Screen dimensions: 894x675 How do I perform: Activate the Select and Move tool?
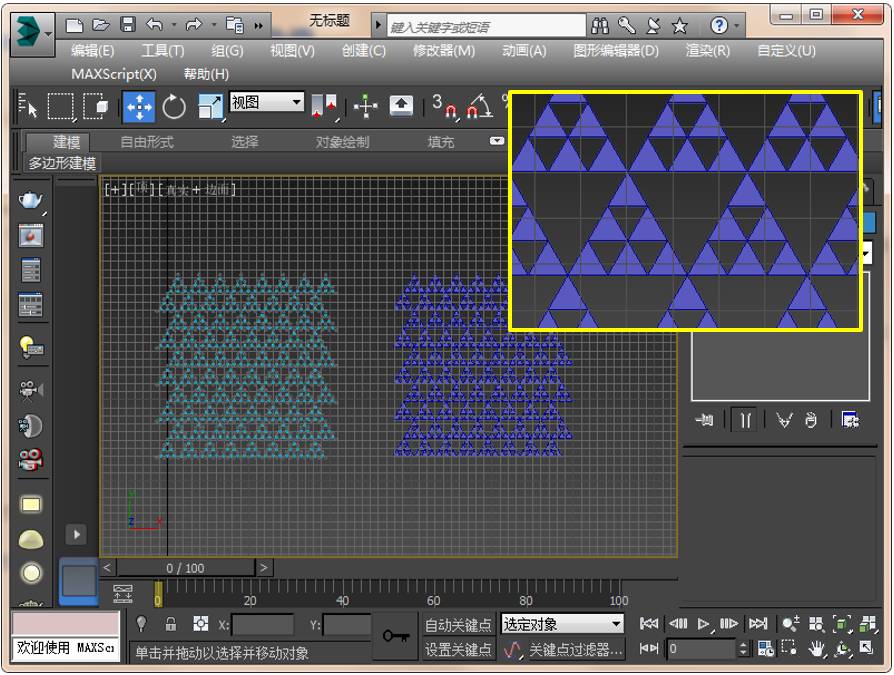click(139, 107)
